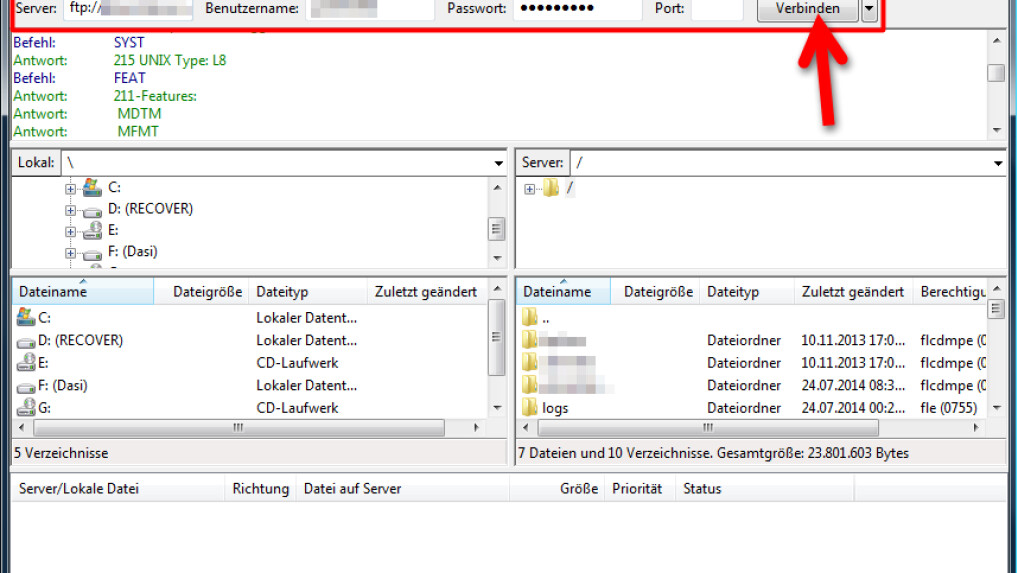This screenshot has width=1018, height=573.
Task: Select the C: drive icon in local tree
Action: [x=92, y=188]
